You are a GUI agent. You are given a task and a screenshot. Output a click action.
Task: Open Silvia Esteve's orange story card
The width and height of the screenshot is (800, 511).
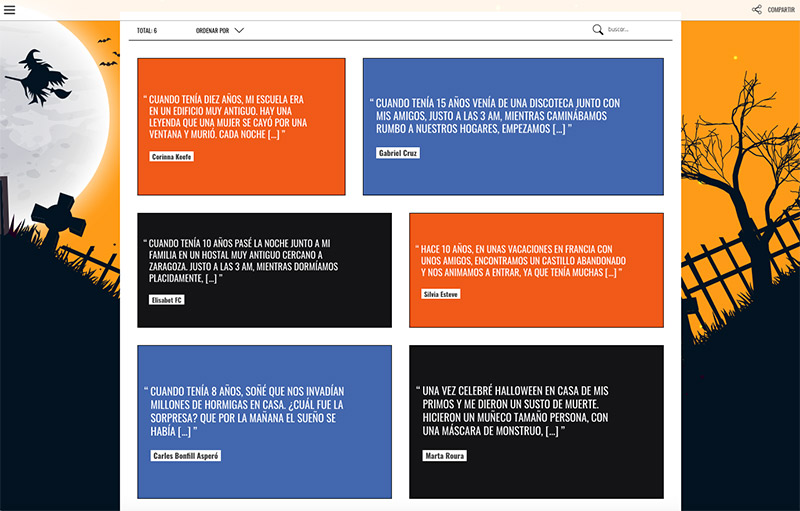tap(536, 270)
